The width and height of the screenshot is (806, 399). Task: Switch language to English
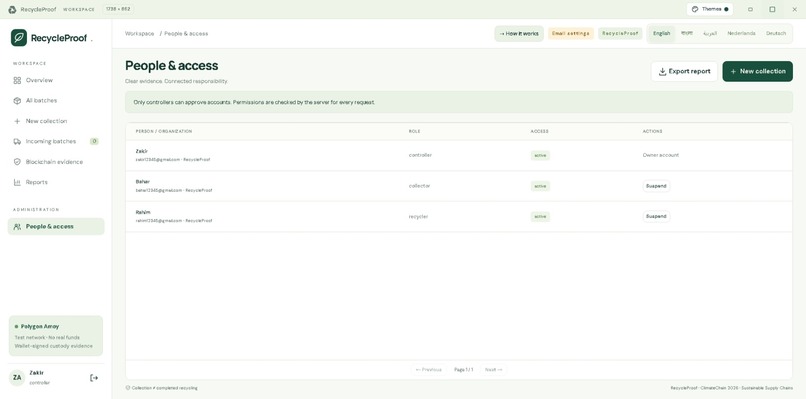(x=662, y=33)
